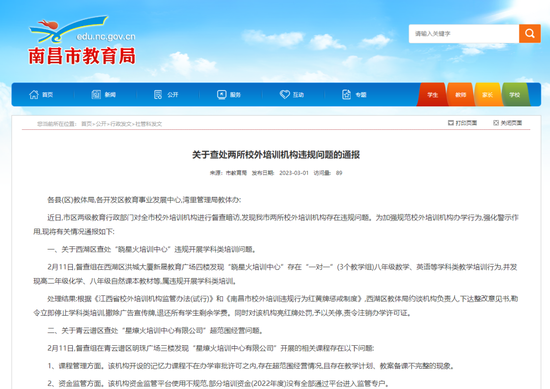Click the 南昌市教育局 site logo
Image resolution: width=550 pixels, height=389 pixels.
coord(82,40)
